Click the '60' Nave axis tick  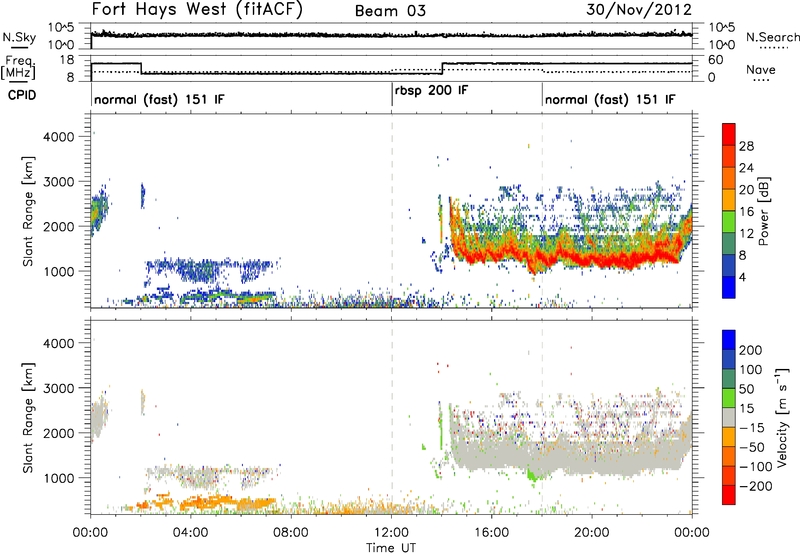[x=716, y=60]
